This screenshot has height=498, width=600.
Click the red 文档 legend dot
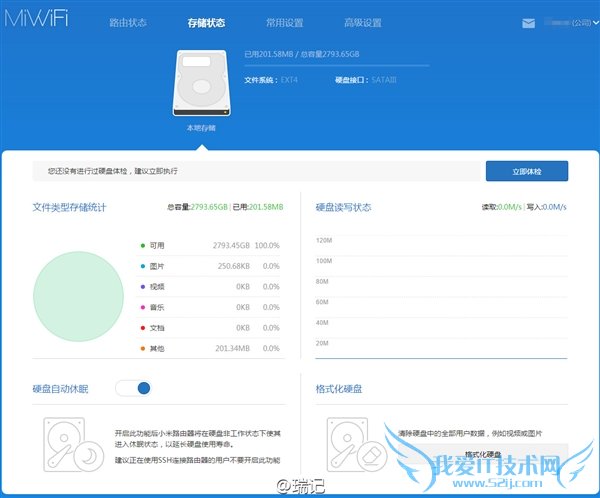(143, 328)
